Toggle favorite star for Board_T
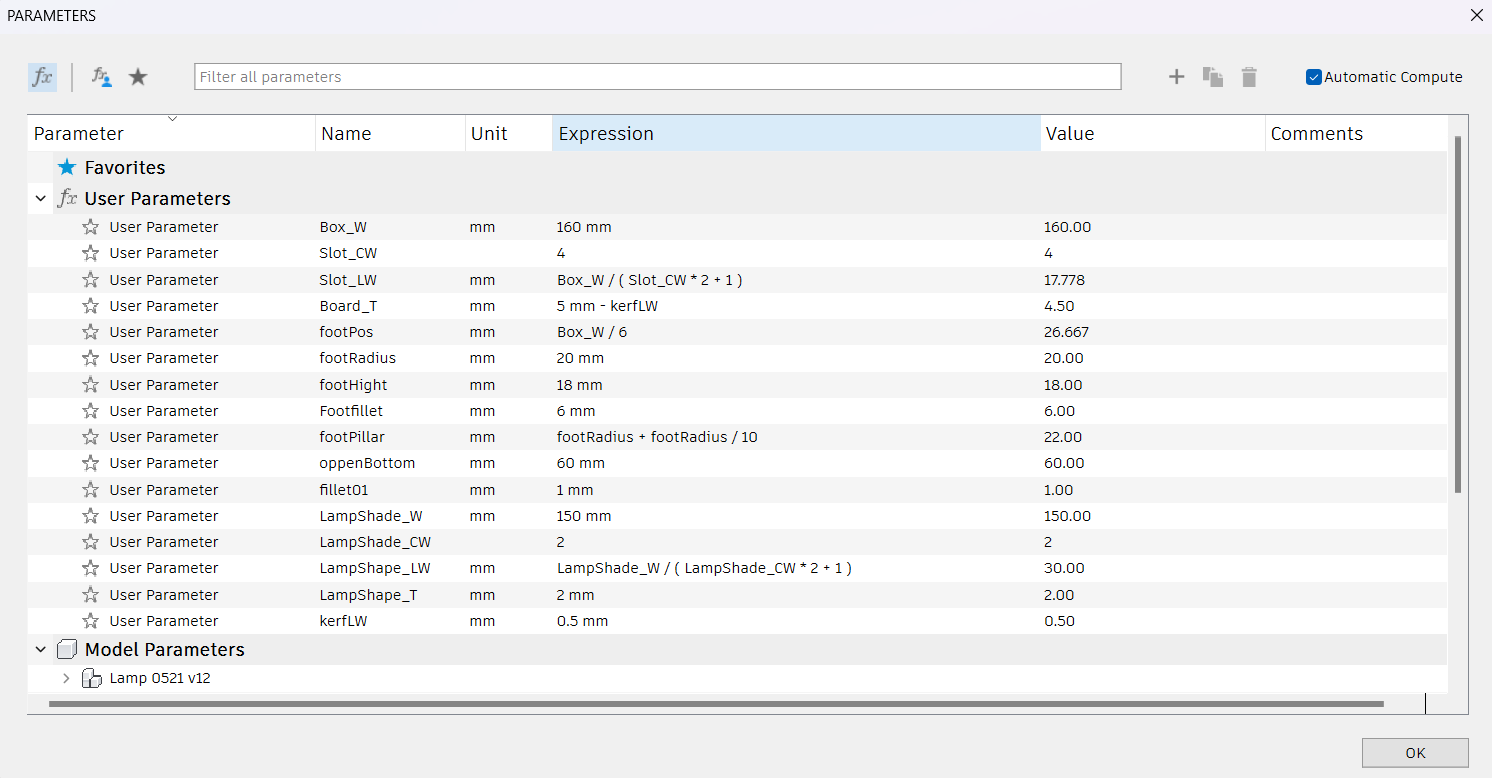 coord(91,306)
